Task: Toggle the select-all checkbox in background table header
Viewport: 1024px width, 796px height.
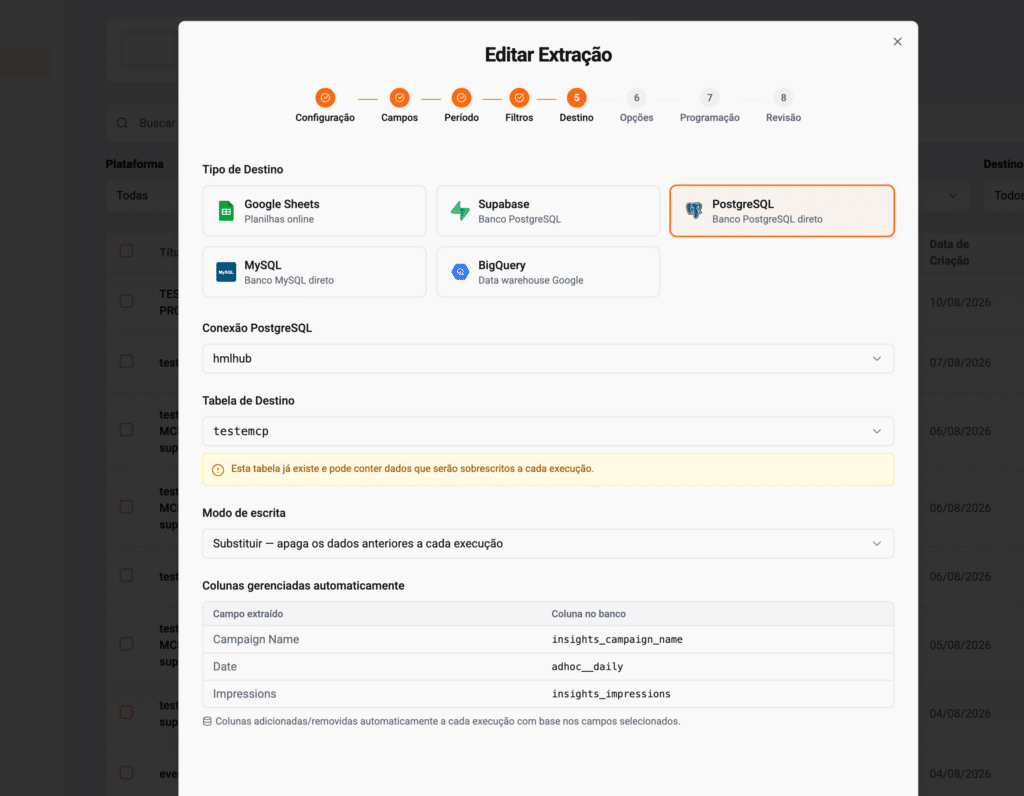Action: coord(126,251)
